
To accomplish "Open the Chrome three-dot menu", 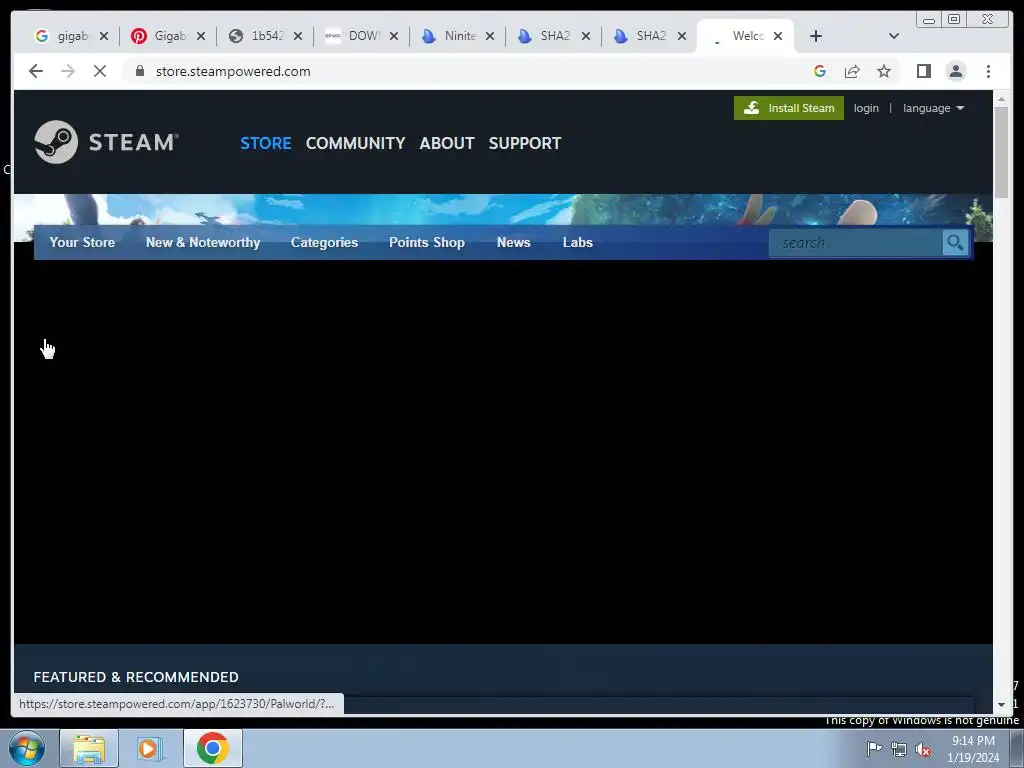I will 988,71.
